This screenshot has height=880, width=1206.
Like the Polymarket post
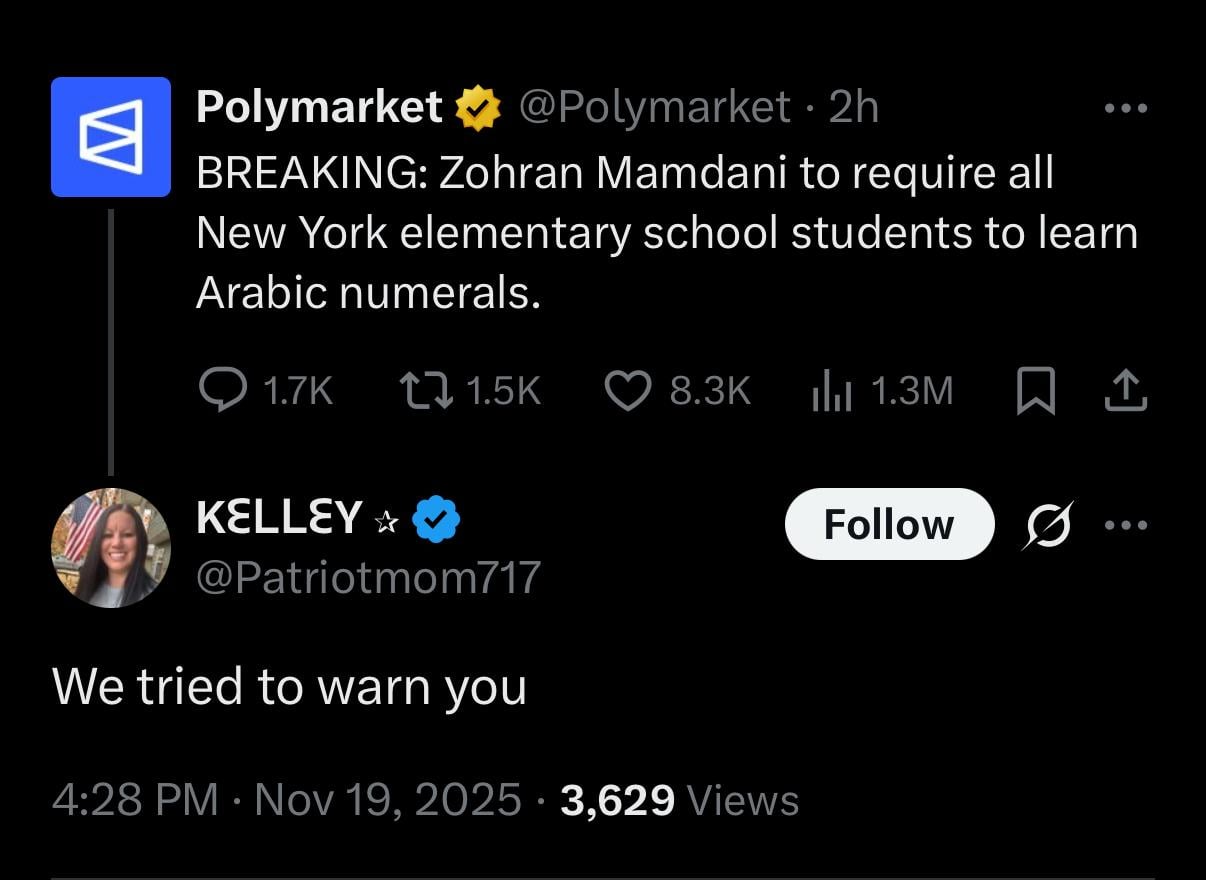pyautogui.click(x=628, y=390)
